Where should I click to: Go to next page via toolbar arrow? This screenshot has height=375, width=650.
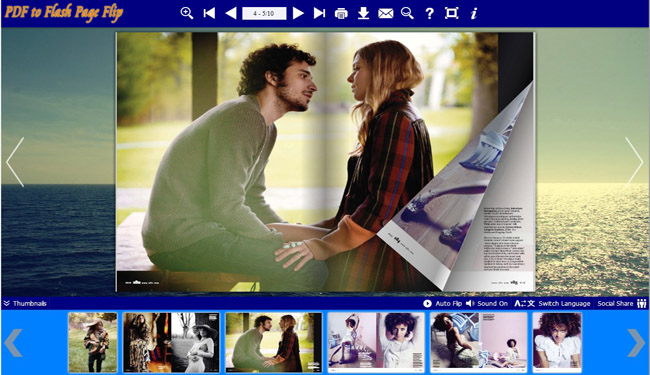[298, 13]
